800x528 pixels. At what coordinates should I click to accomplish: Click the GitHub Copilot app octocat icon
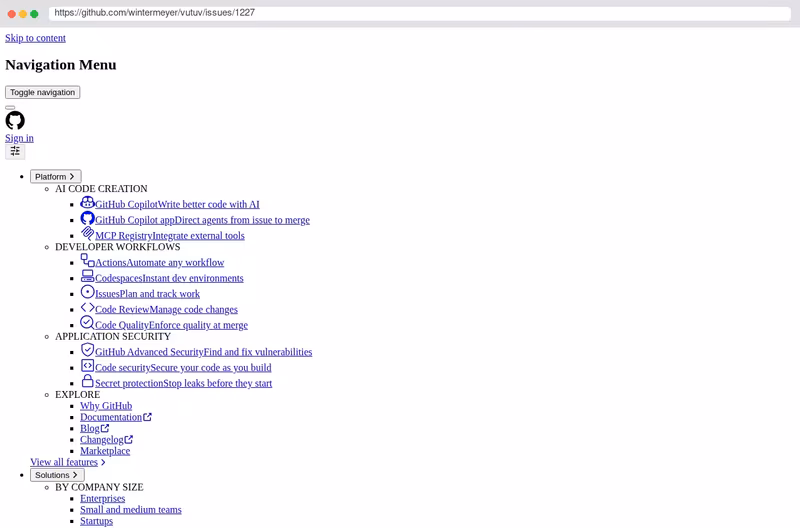(x=87, y=218)
